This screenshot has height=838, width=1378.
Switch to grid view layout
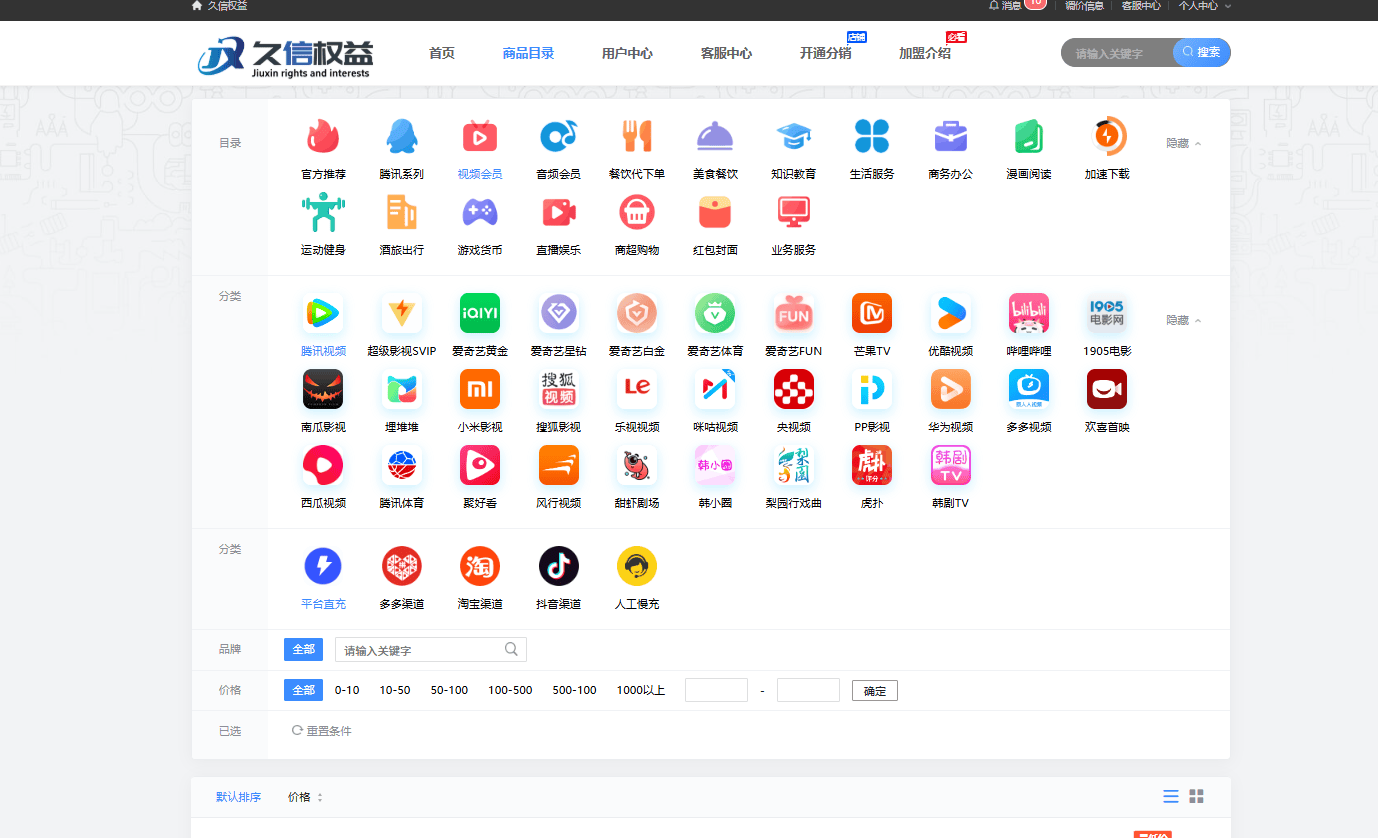1196,797
